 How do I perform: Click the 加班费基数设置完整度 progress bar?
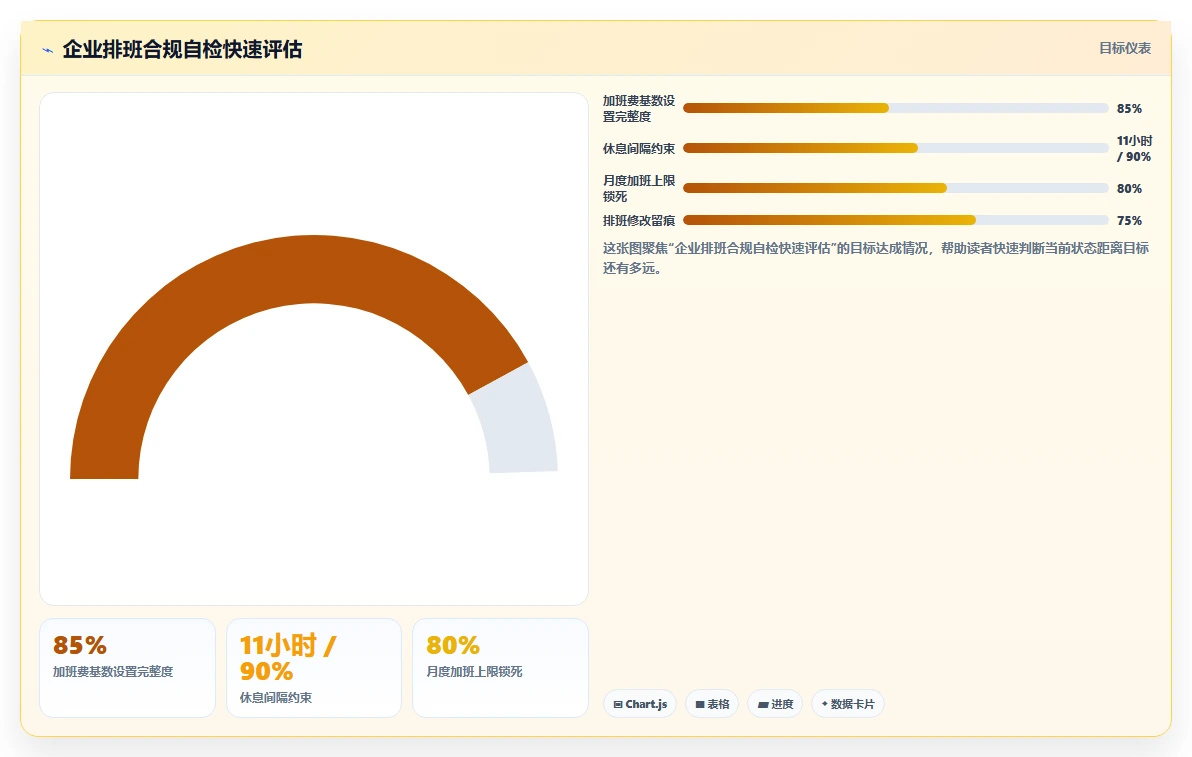coord(896,108)
